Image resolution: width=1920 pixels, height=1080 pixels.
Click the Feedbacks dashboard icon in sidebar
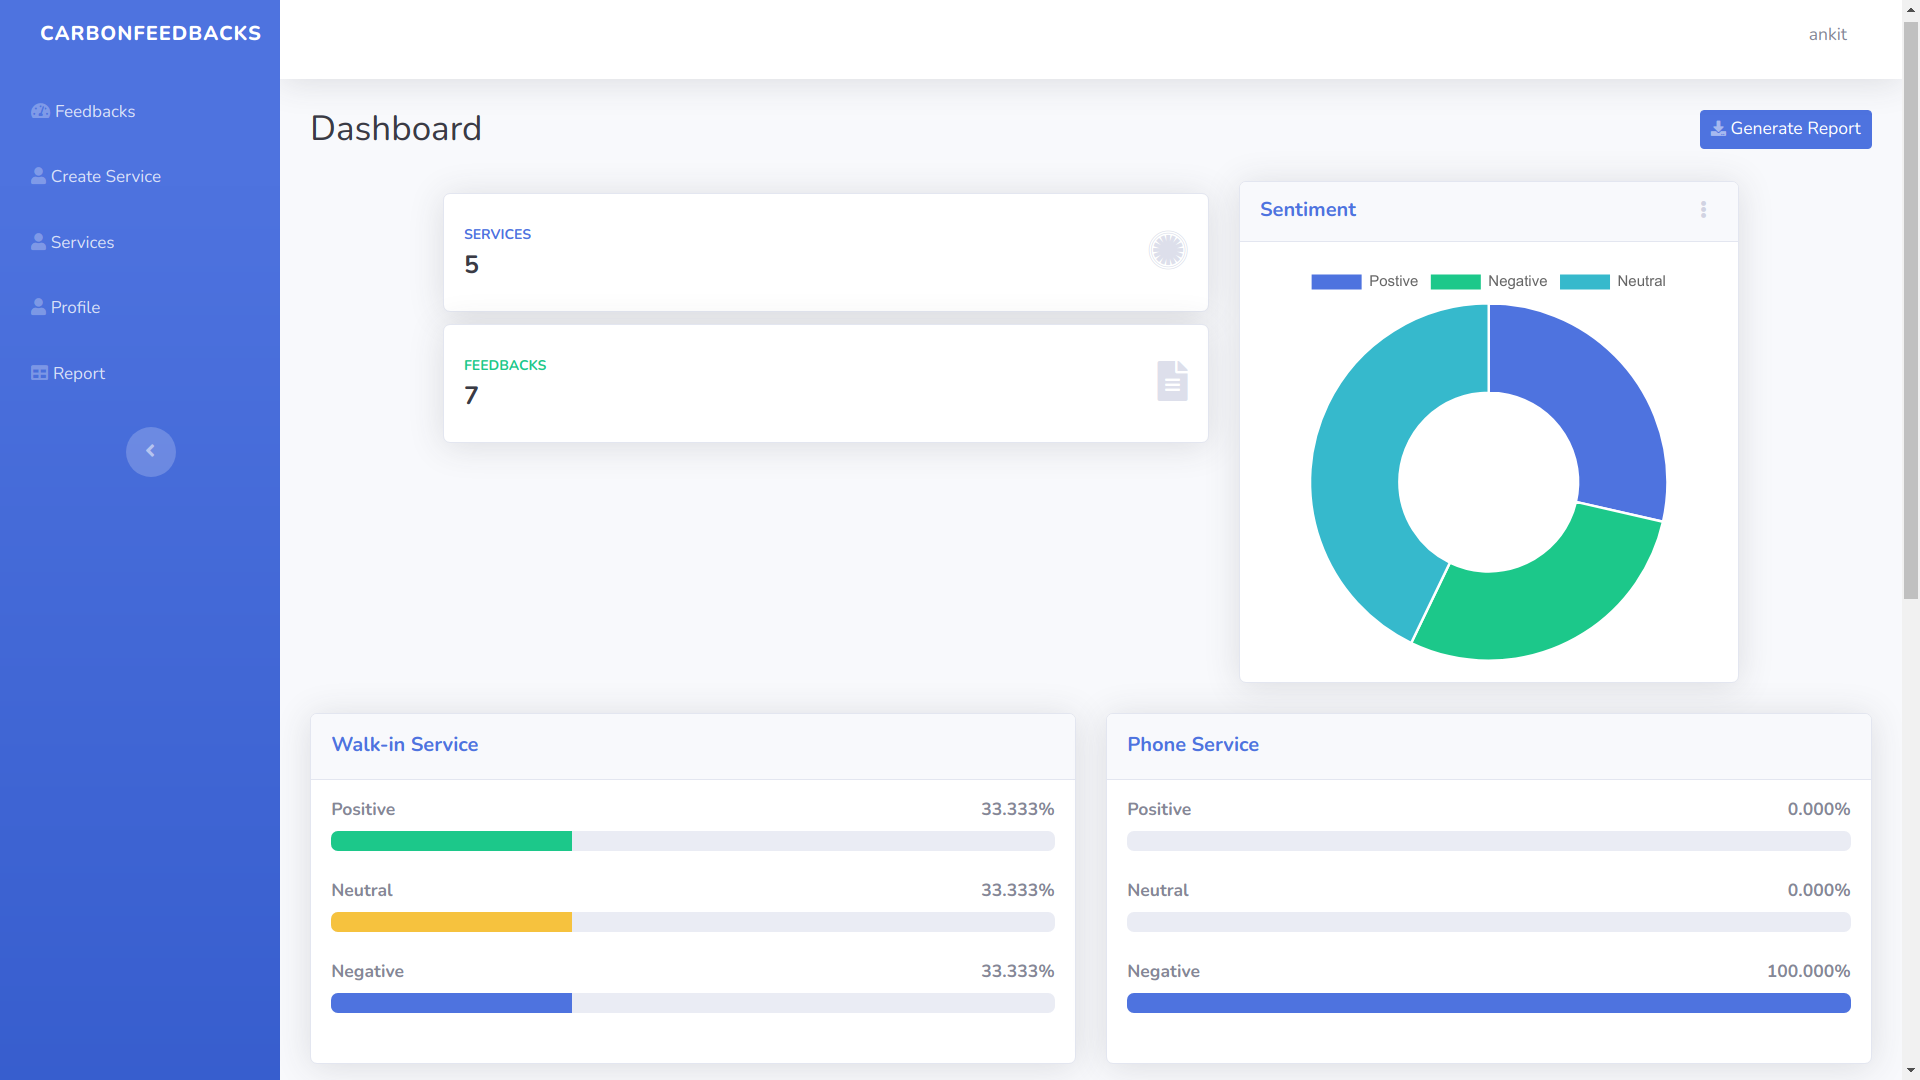pos(40,111)
